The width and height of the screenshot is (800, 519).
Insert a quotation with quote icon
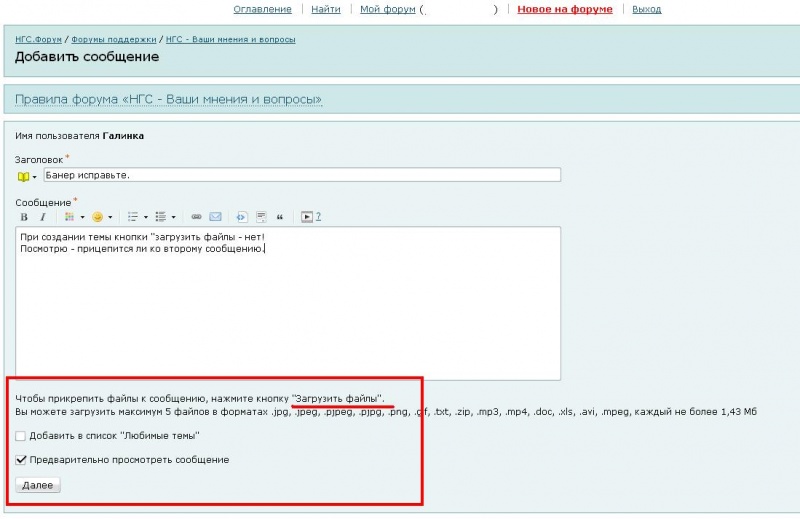click(x=280, y=217)
